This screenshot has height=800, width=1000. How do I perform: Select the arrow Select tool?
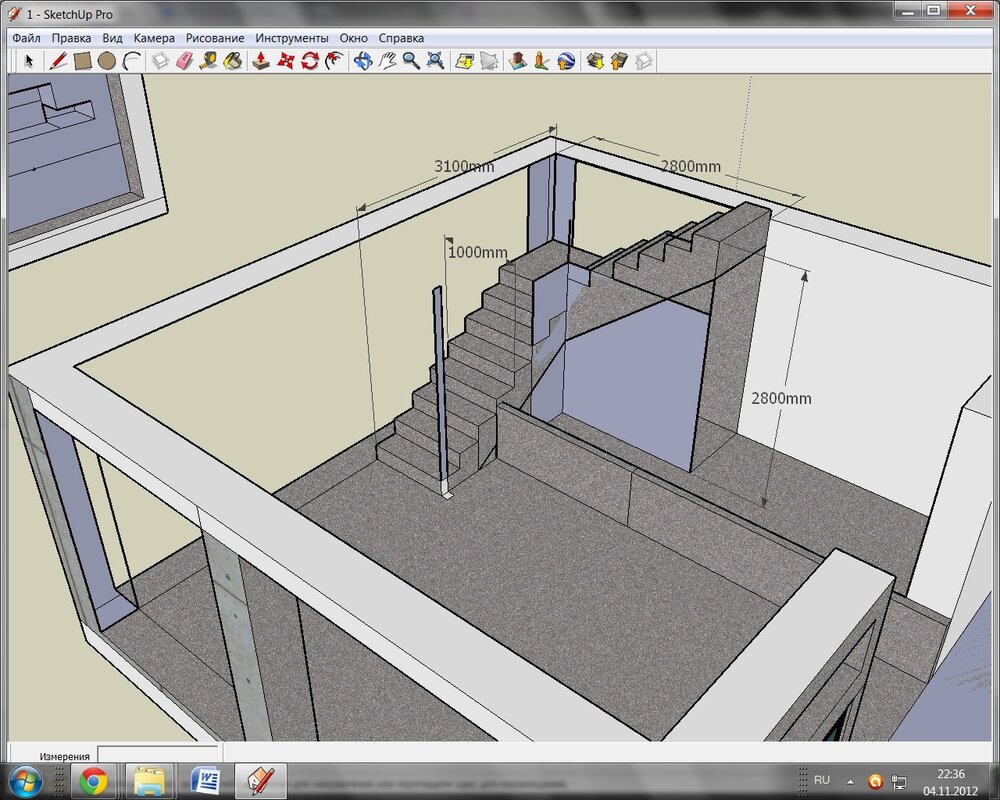[29, 61]
